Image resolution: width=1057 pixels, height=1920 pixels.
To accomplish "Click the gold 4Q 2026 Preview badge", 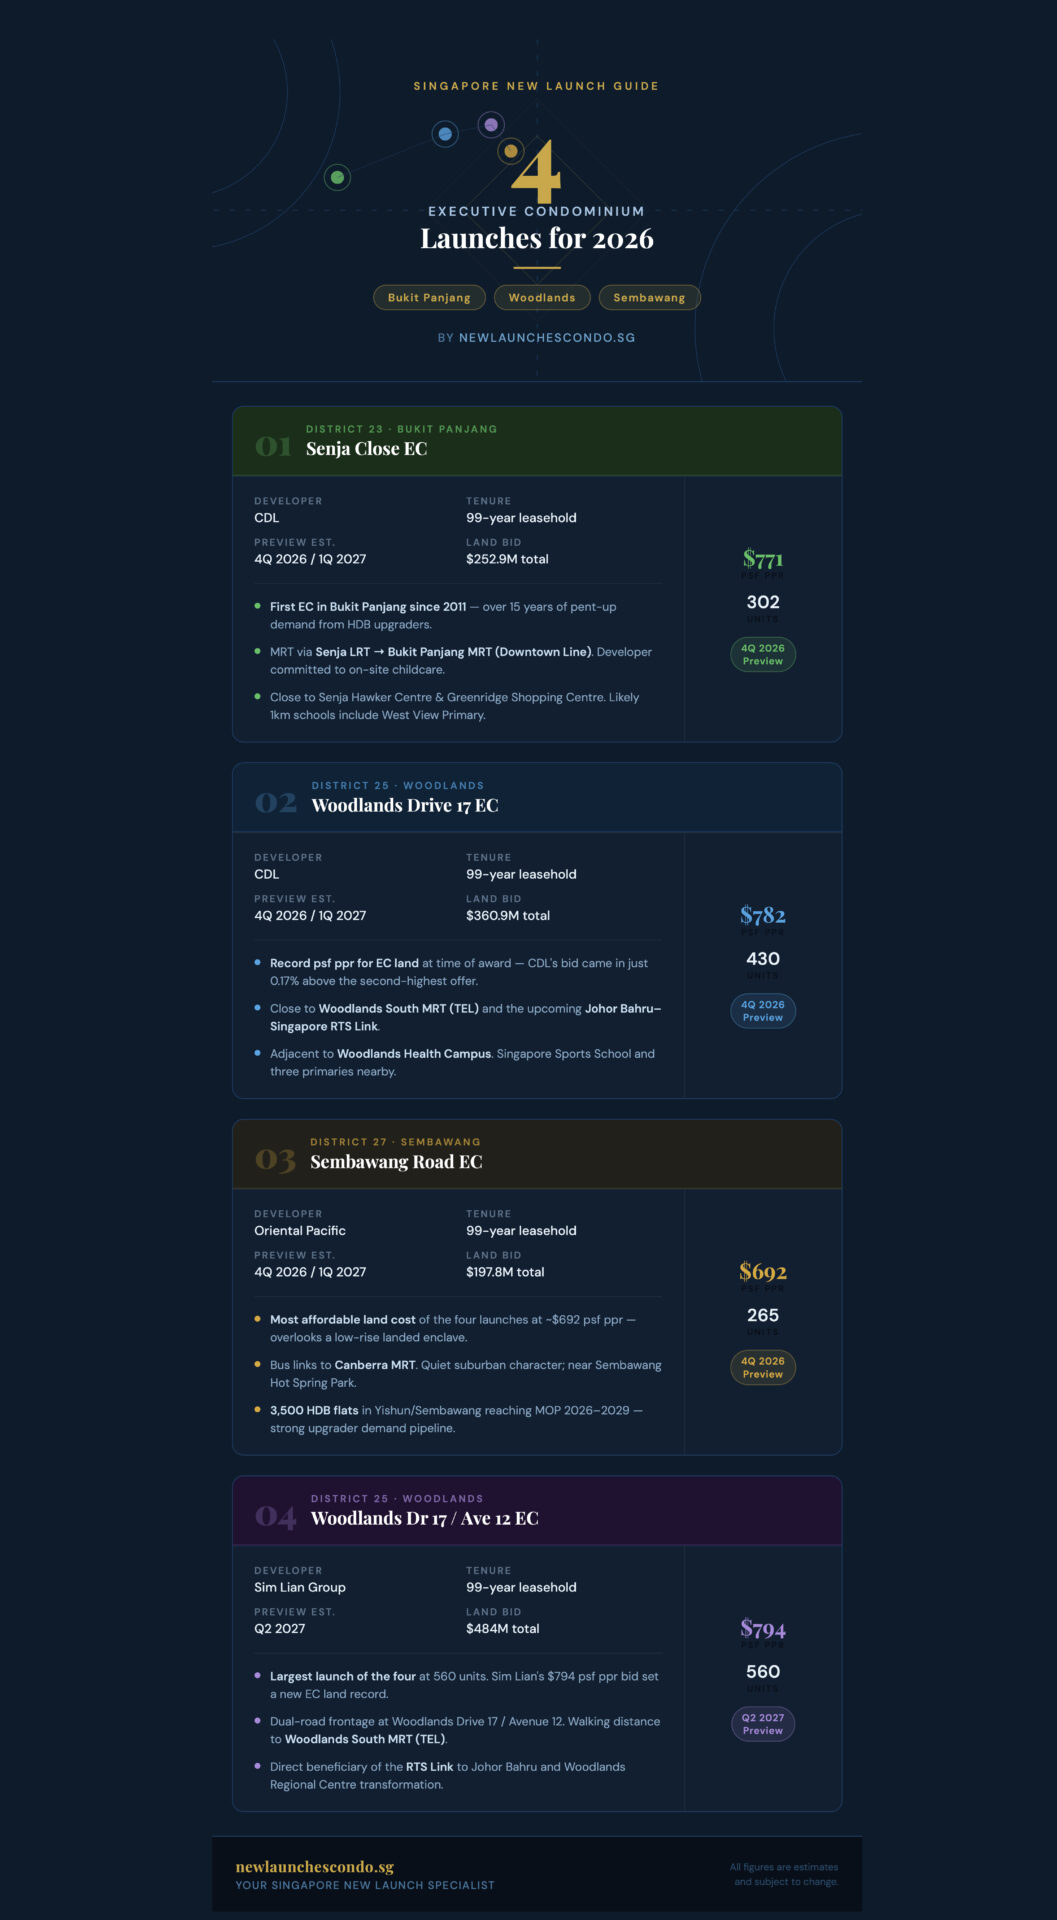I will click(x=763, y=1368).
